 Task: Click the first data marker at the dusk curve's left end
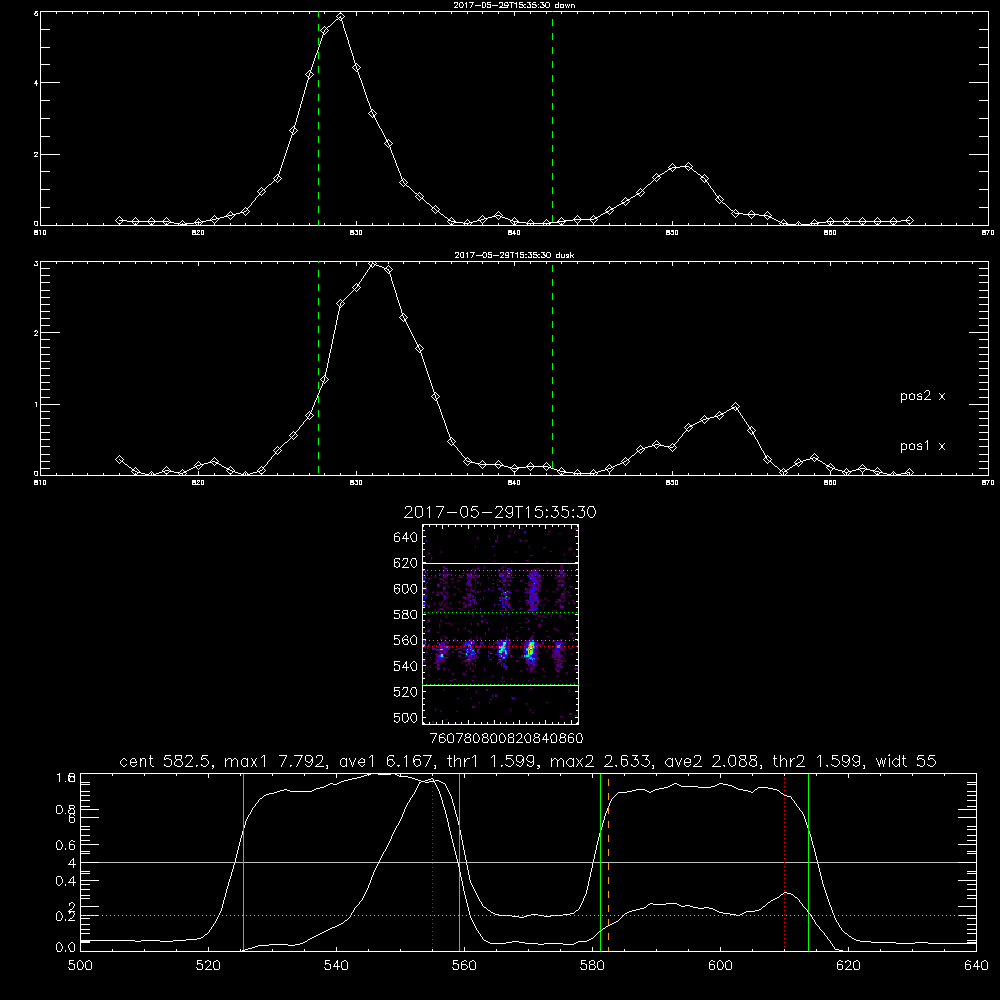(119, 459)
